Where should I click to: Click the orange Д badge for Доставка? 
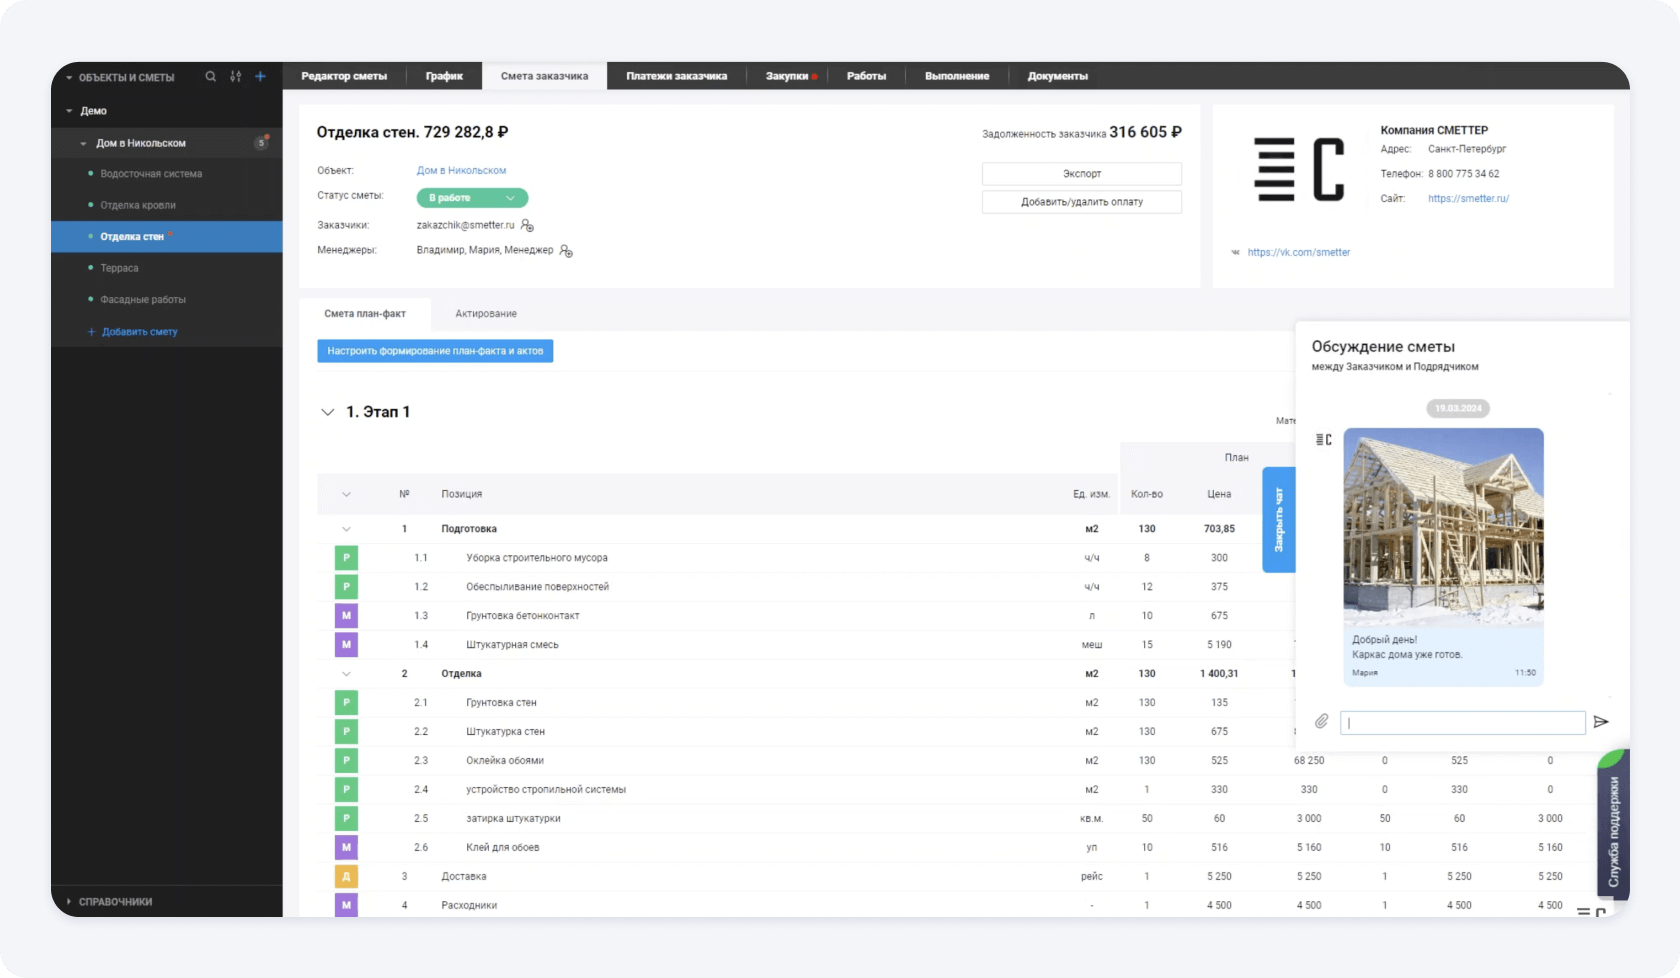[346, 877]
